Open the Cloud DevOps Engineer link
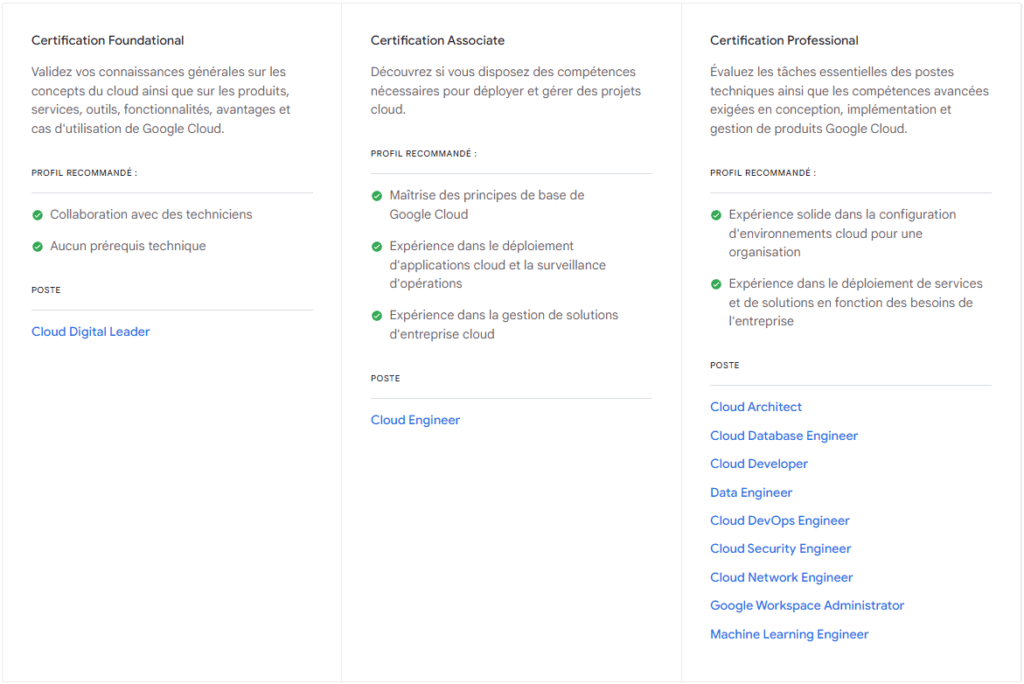 click(x=779, y=520)
